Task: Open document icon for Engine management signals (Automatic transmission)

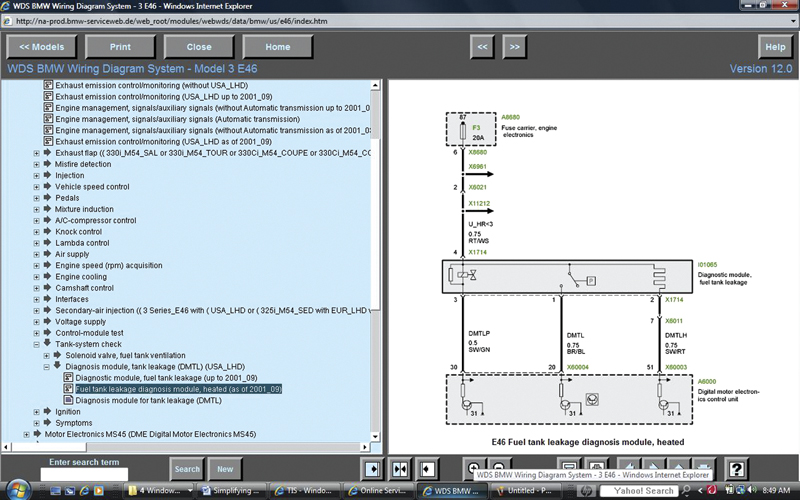Action: [x=48, y=119]
